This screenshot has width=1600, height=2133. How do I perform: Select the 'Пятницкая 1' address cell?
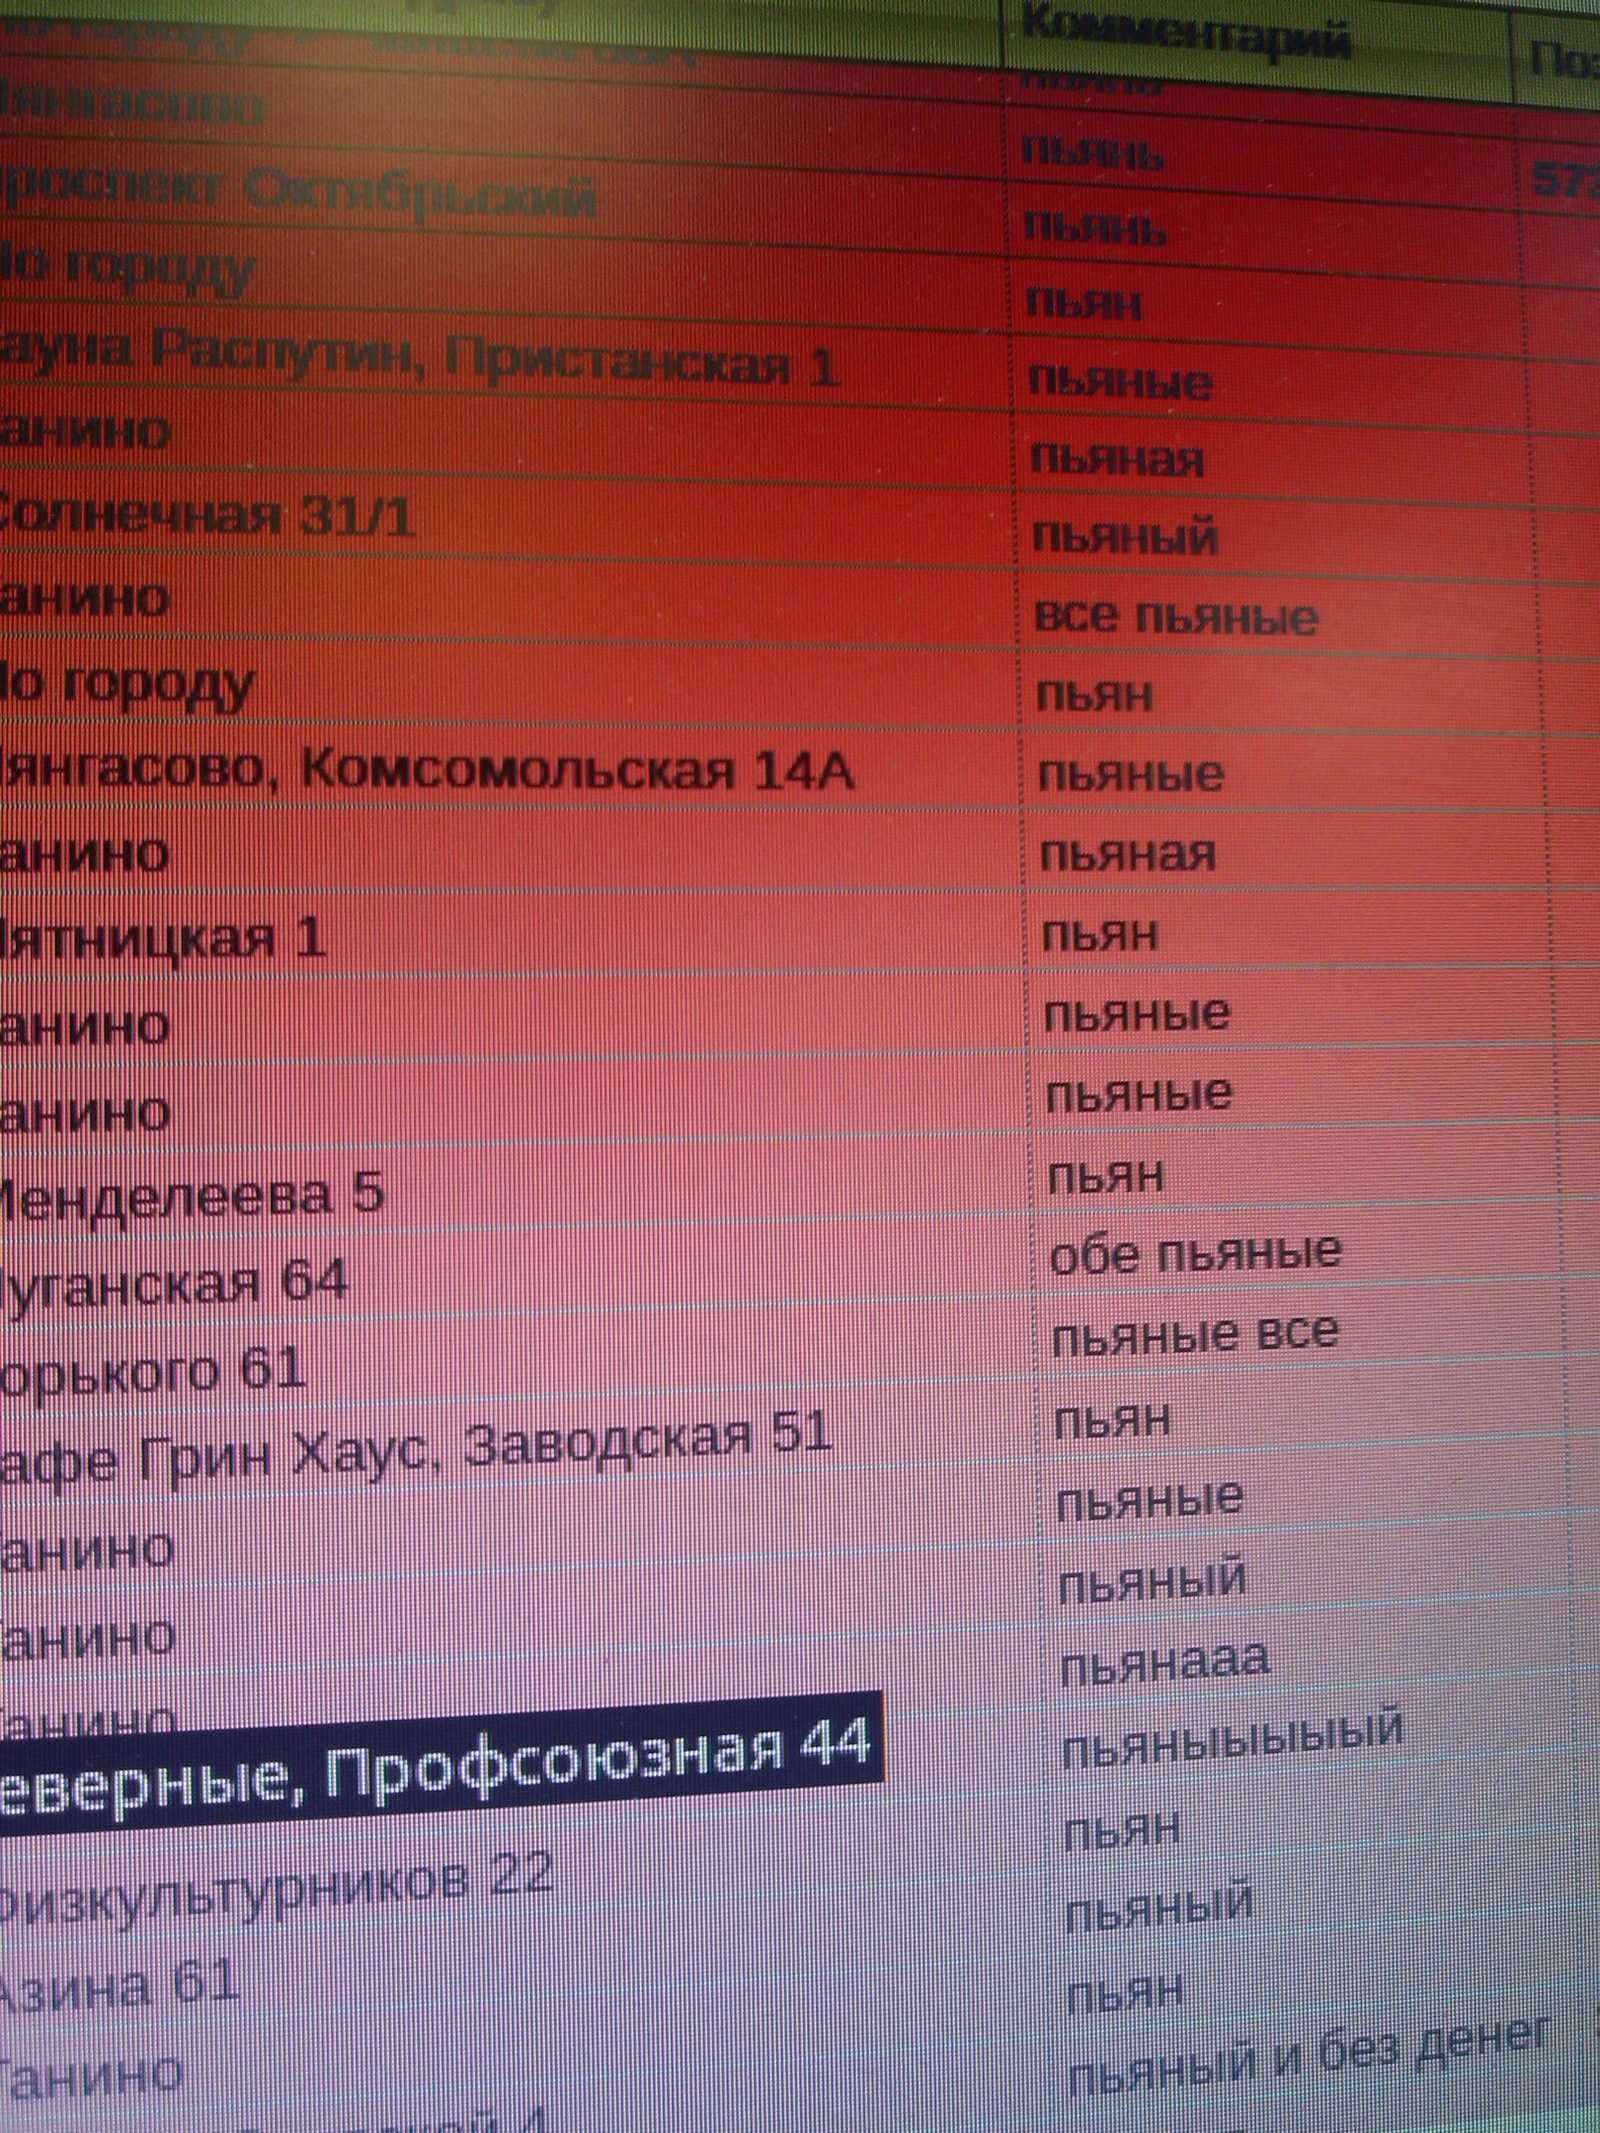tap(163, 938)
